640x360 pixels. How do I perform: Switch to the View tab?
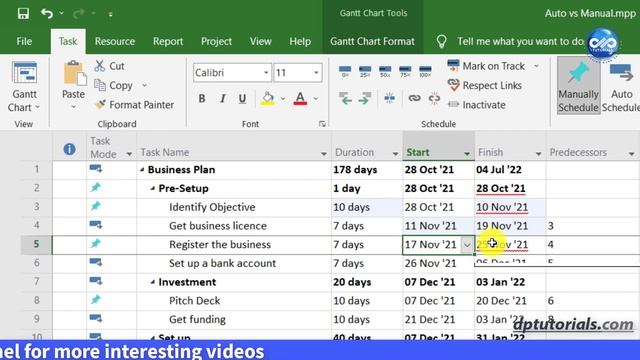click(260, 41)
